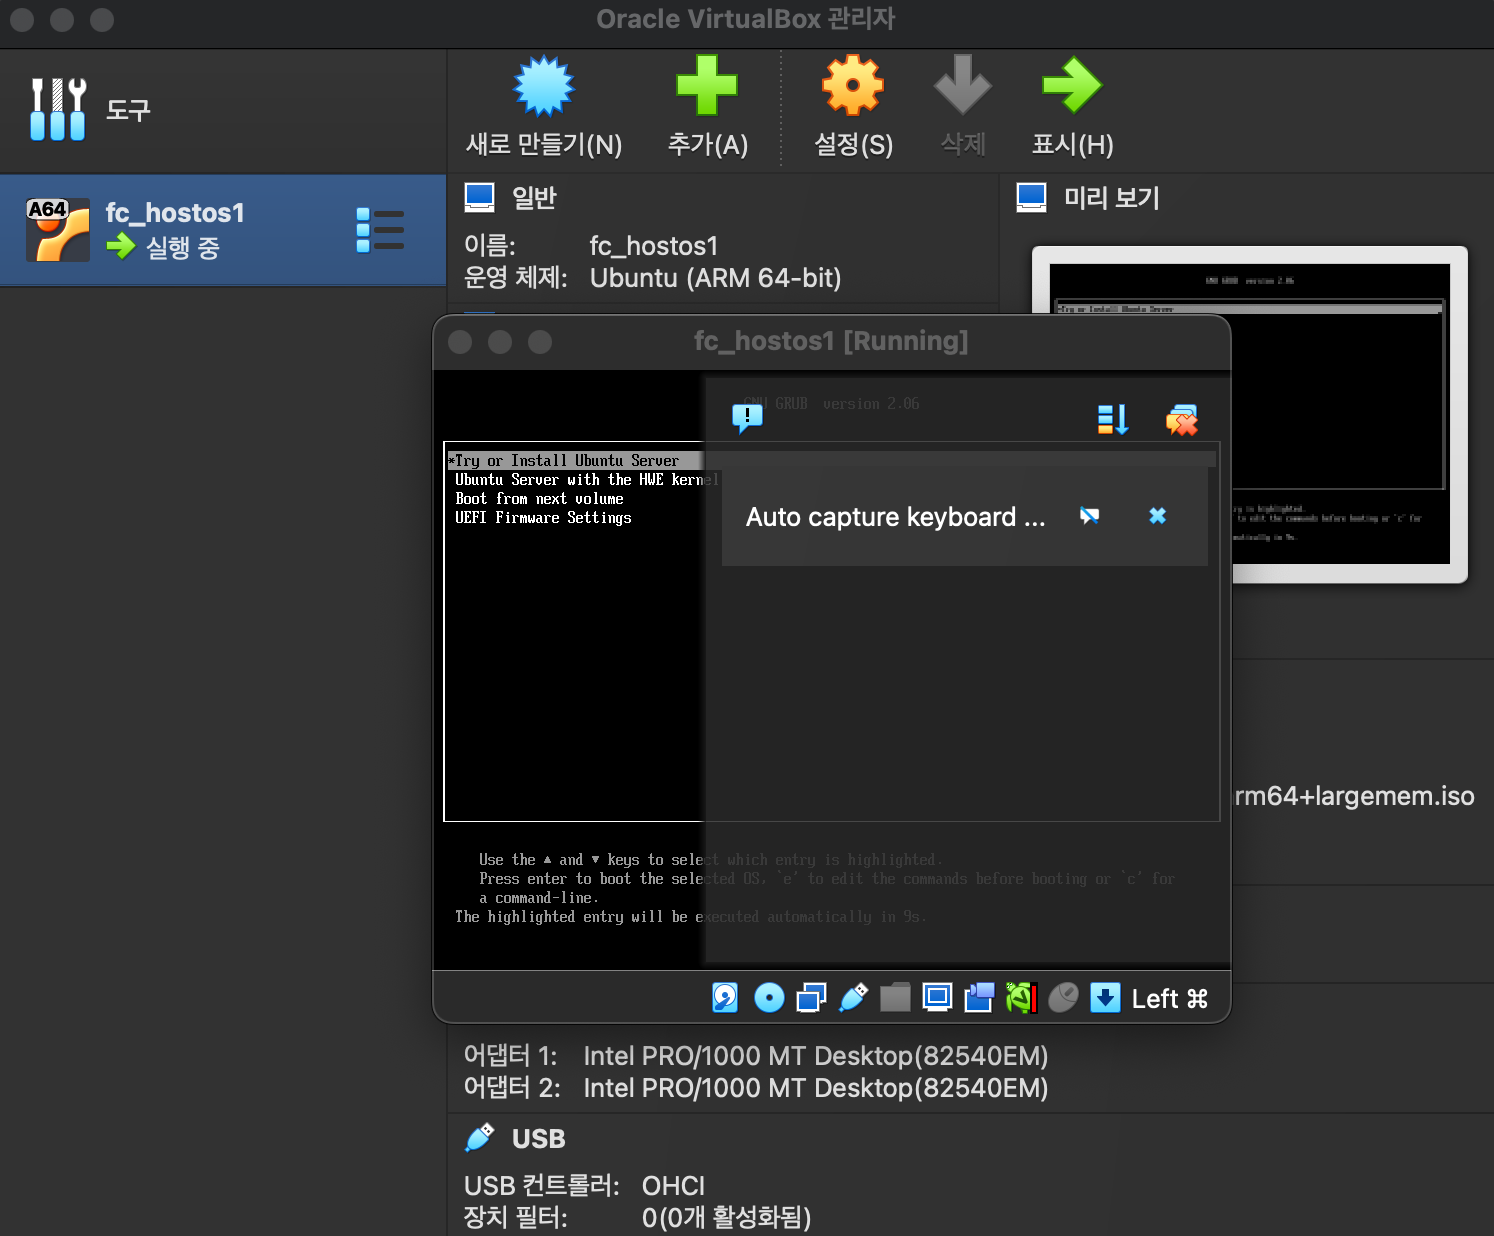Screen dimensions: 1494x1236
Task: Click the Ubuntu (ARM 64-bit) OS value
Action: [x=715, y=278]
